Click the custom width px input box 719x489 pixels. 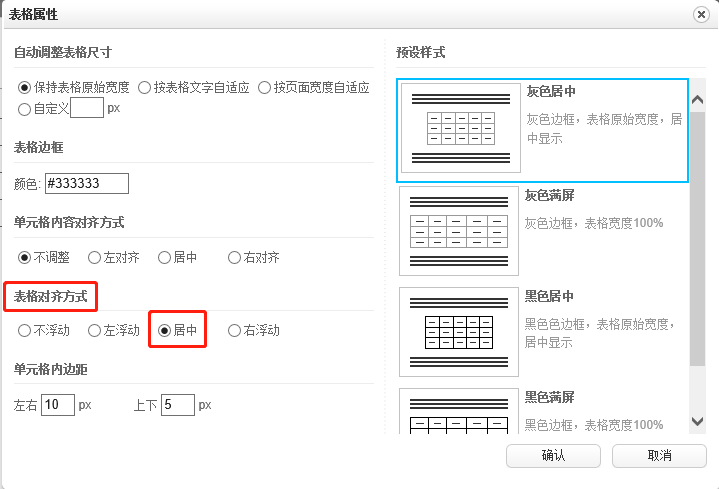pos(87,107)
